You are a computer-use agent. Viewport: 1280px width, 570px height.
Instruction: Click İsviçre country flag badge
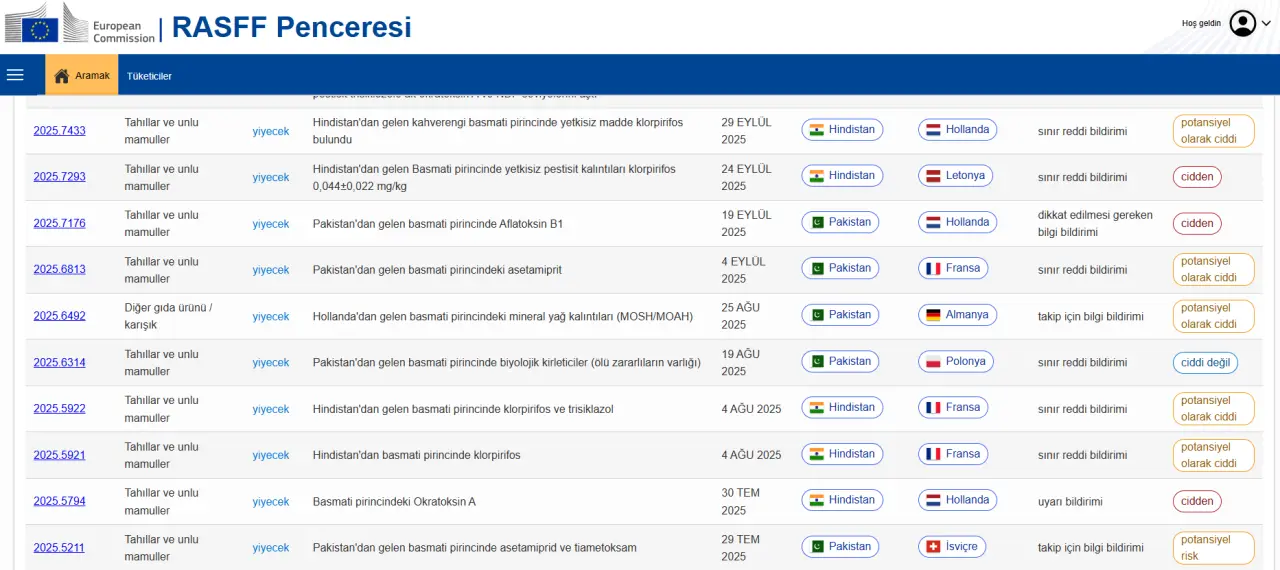tap(952, 547)
